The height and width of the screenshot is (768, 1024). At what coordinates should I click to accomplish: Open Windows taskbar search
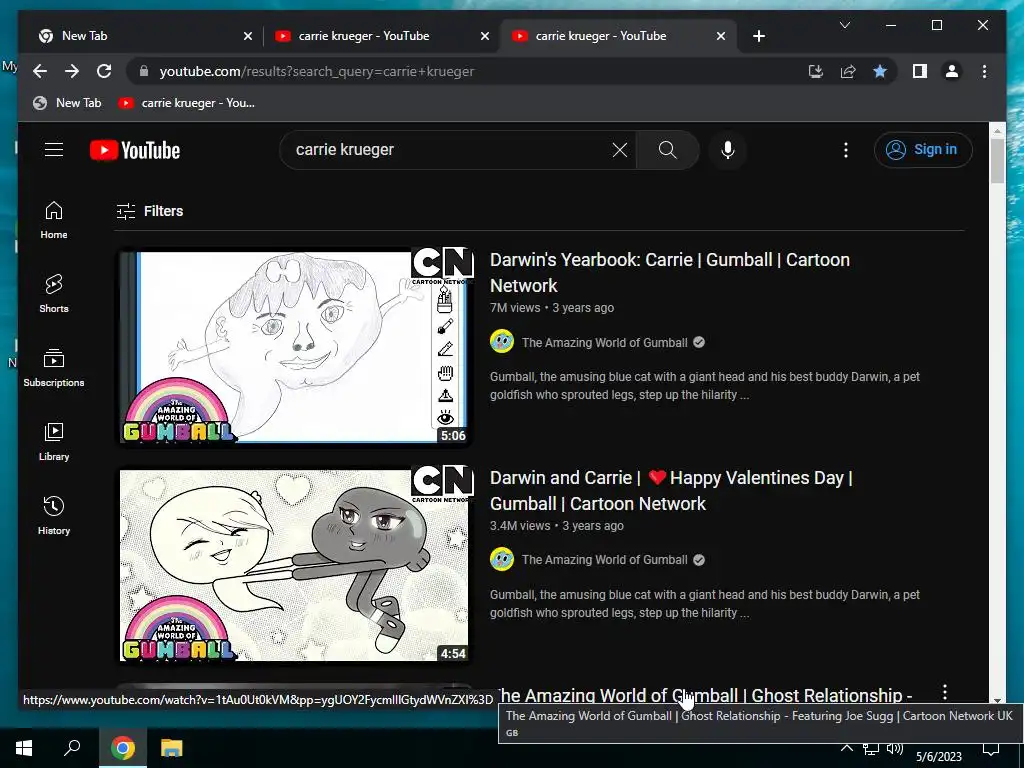72,748
